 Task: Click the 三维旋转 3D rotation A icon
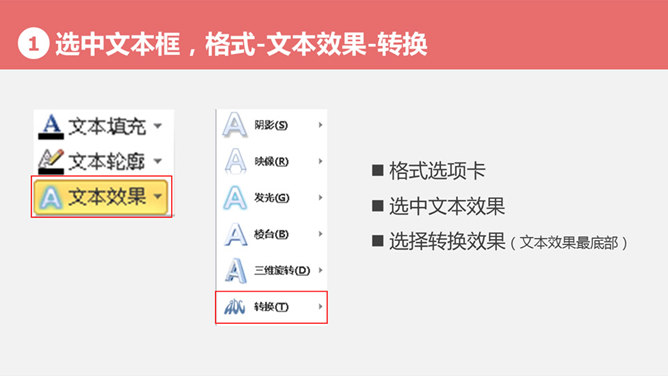coord(235,270)
